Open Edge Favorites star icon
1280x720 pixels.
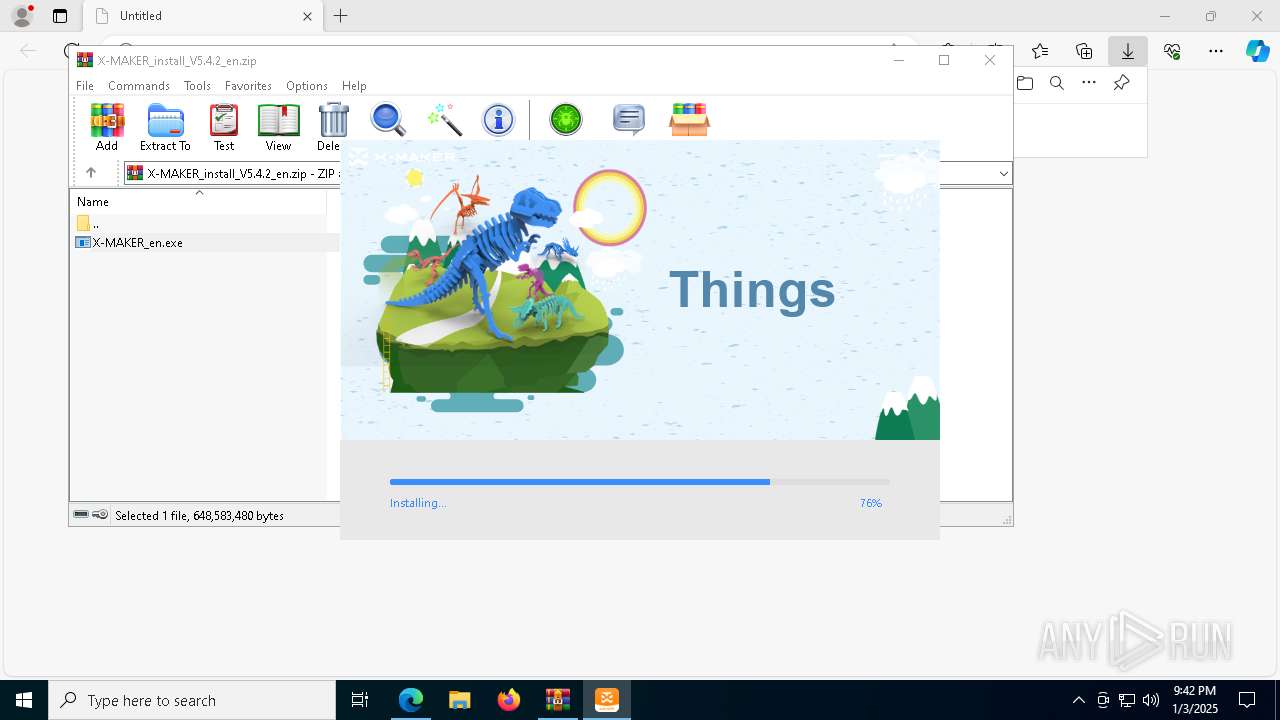[1040, 51]
